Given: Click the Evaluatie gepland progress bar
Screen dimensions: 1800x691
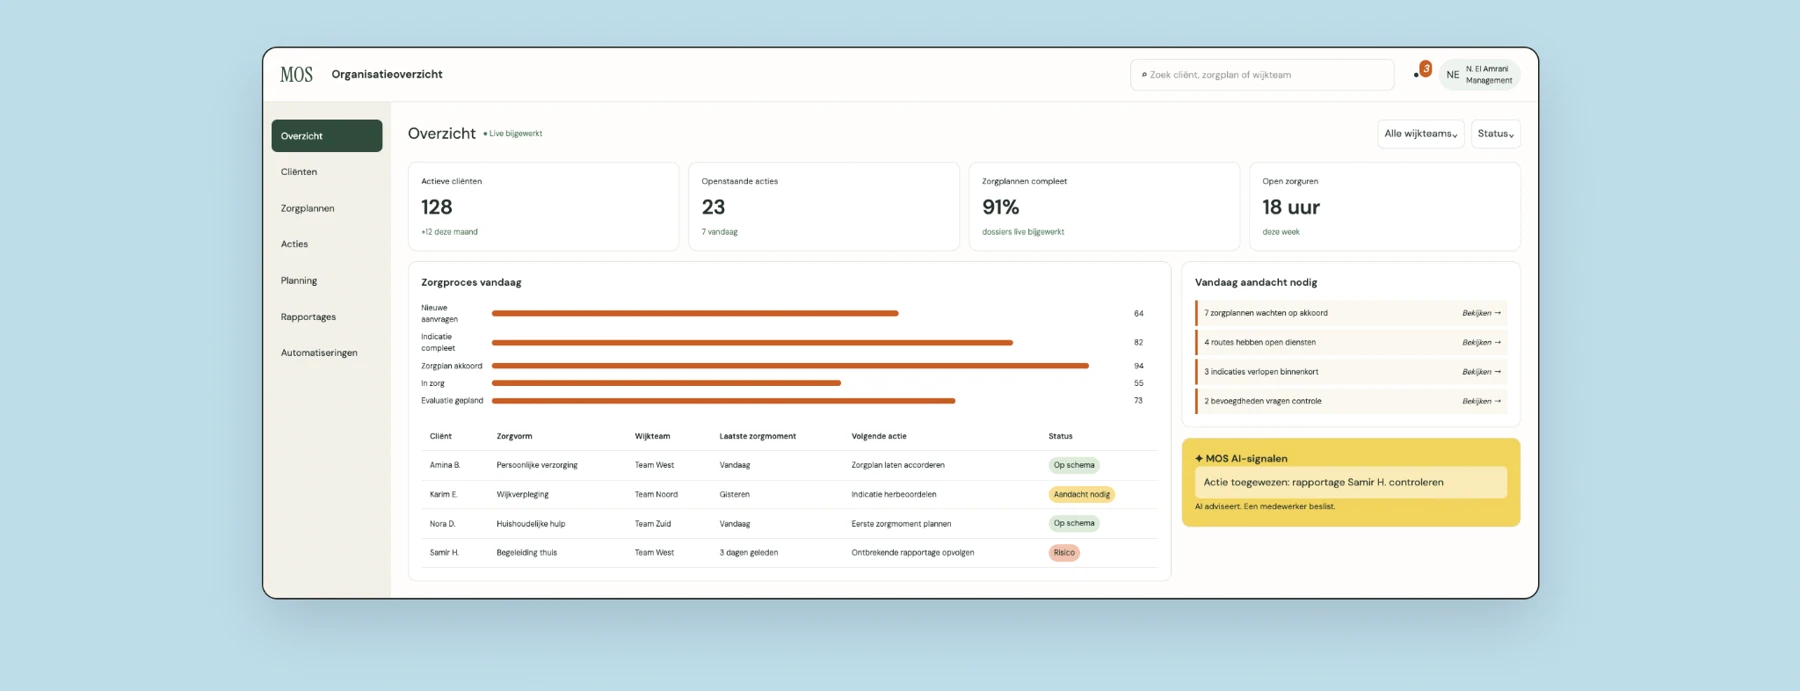Looking at the screenshot, I should click(x=723, y=401).
